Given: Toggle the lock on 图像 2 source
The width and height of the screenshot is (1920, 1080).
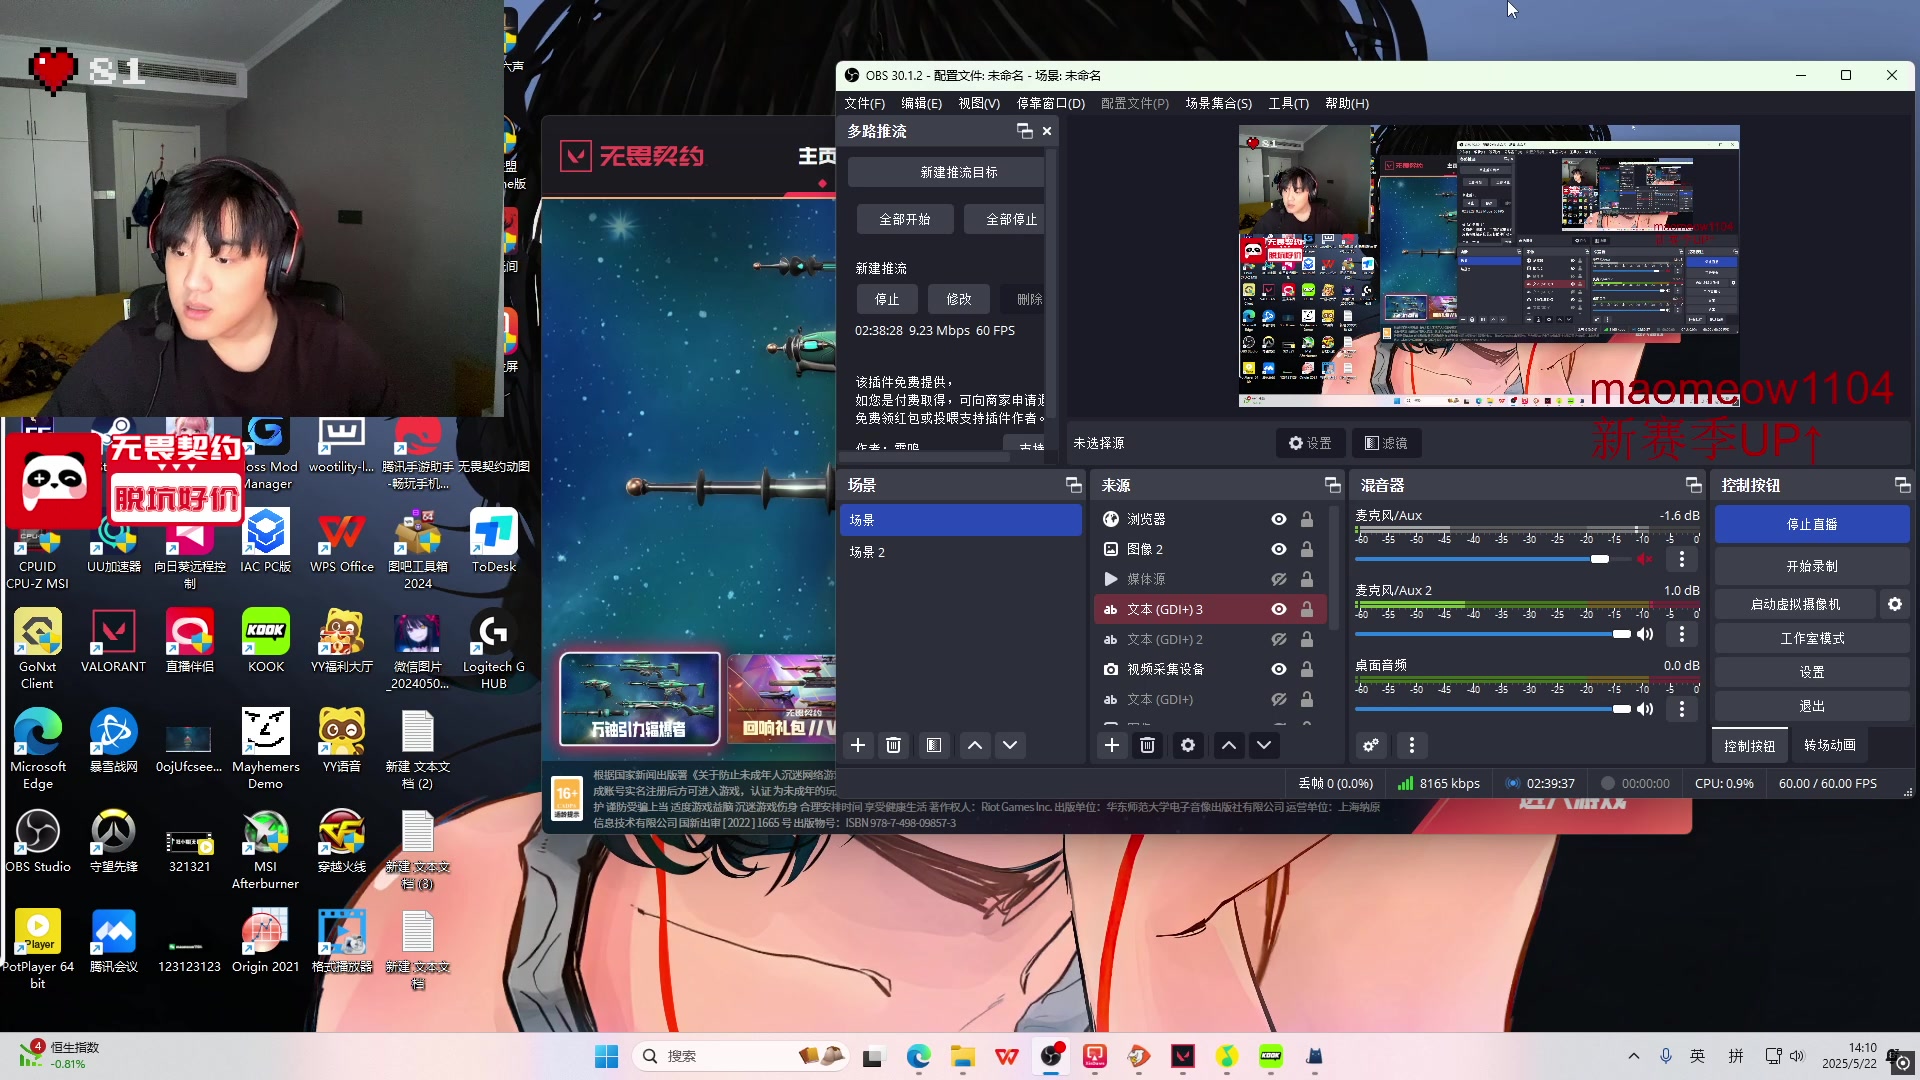Looking at the screenshot, I should click(1307, 549).
